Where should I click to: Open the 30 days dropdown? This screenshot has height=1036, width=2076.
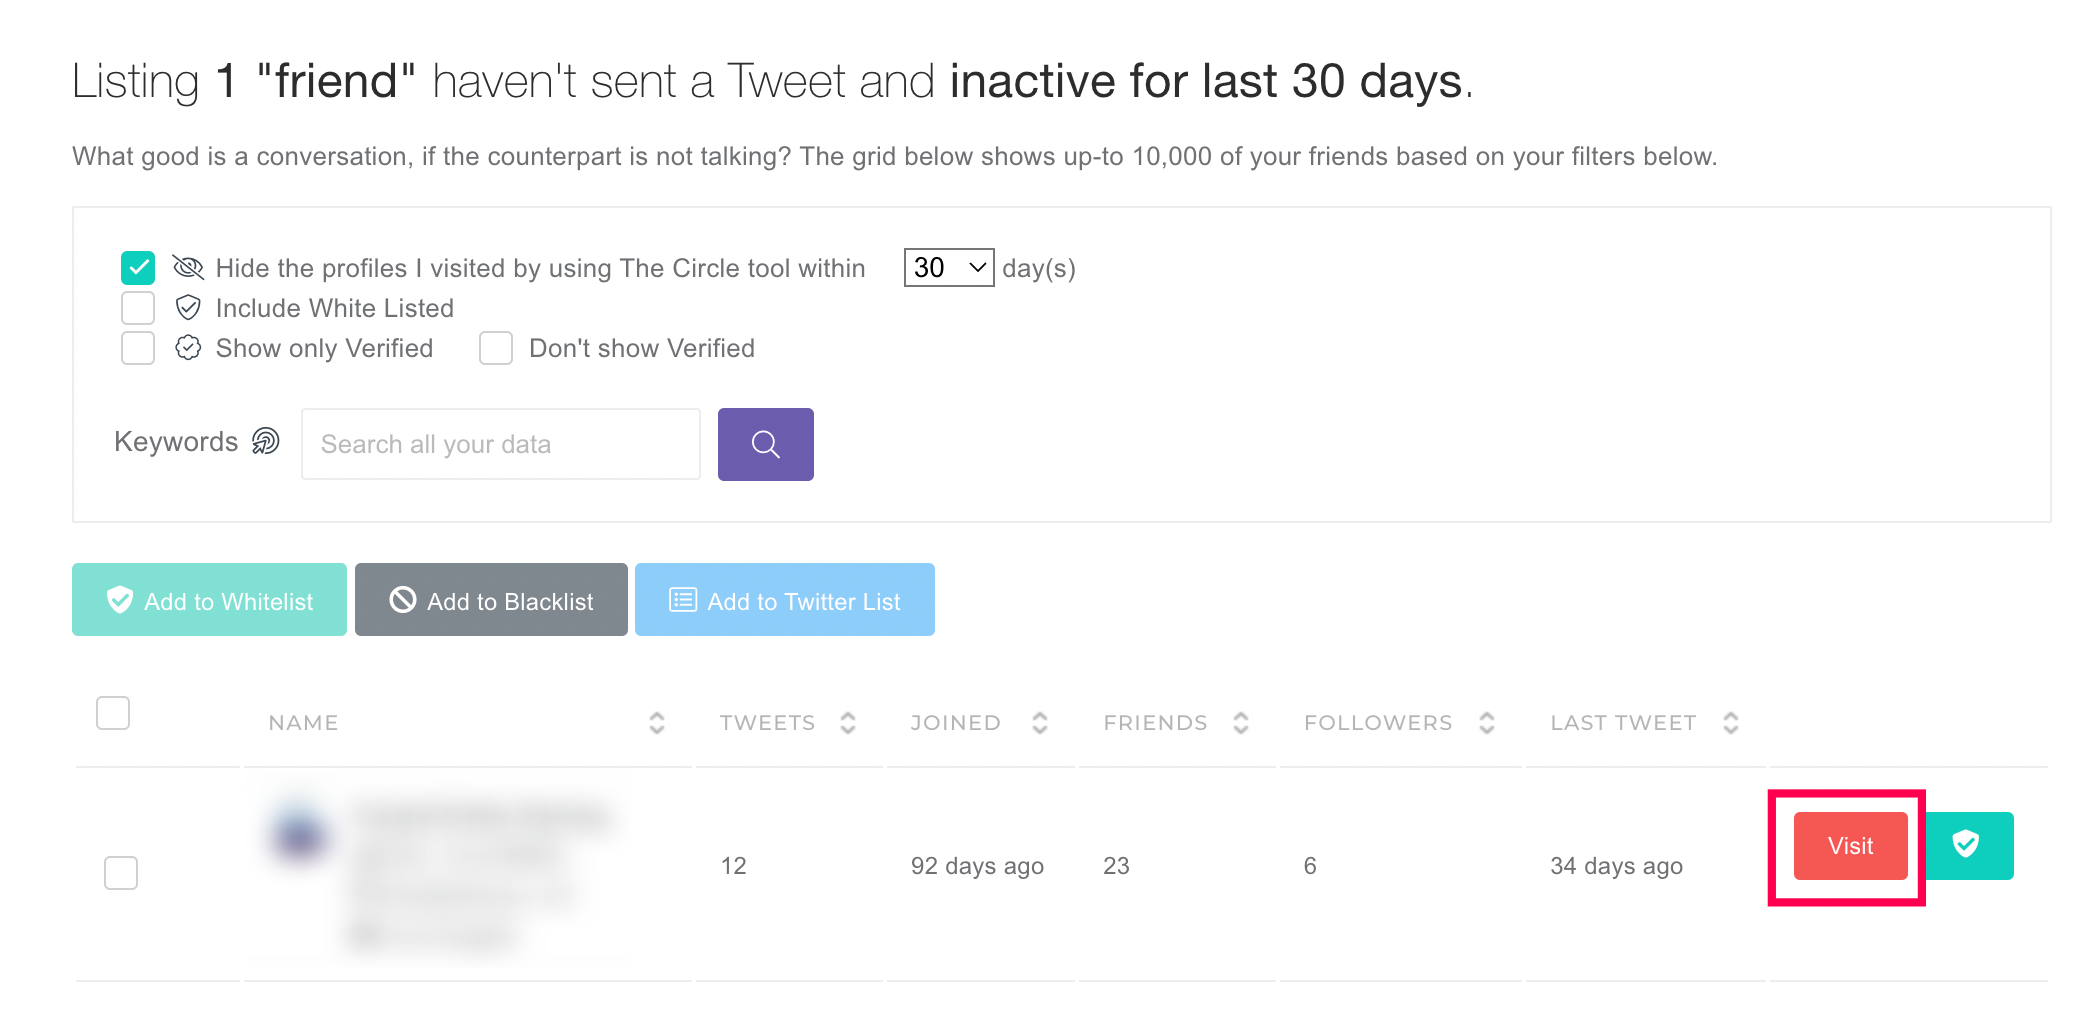coord(948,268)
